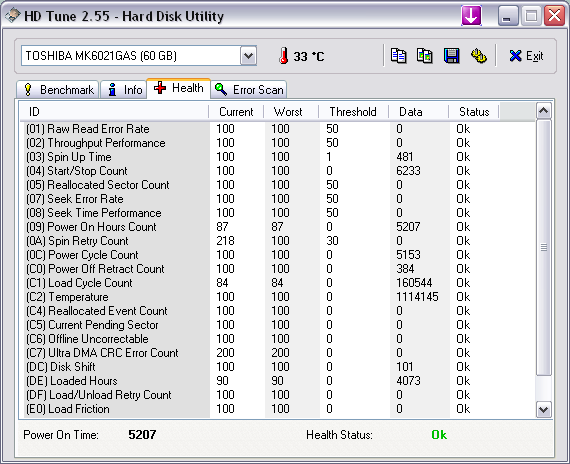The width and height of the screenshot is (570, 464).
Task: Click data value 160544
Action: [x=414, y=283]
